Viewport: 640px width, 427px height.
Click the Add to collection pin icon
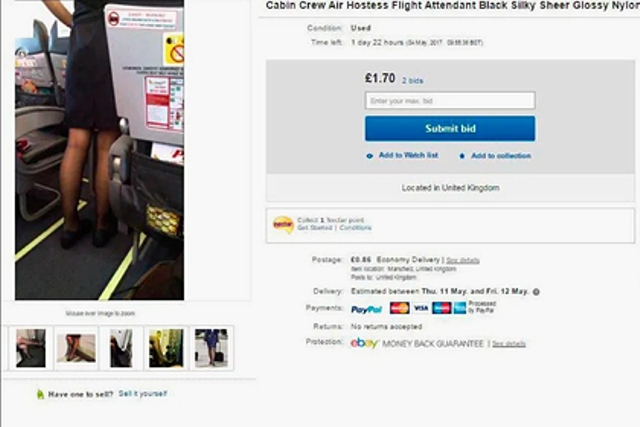462,156
